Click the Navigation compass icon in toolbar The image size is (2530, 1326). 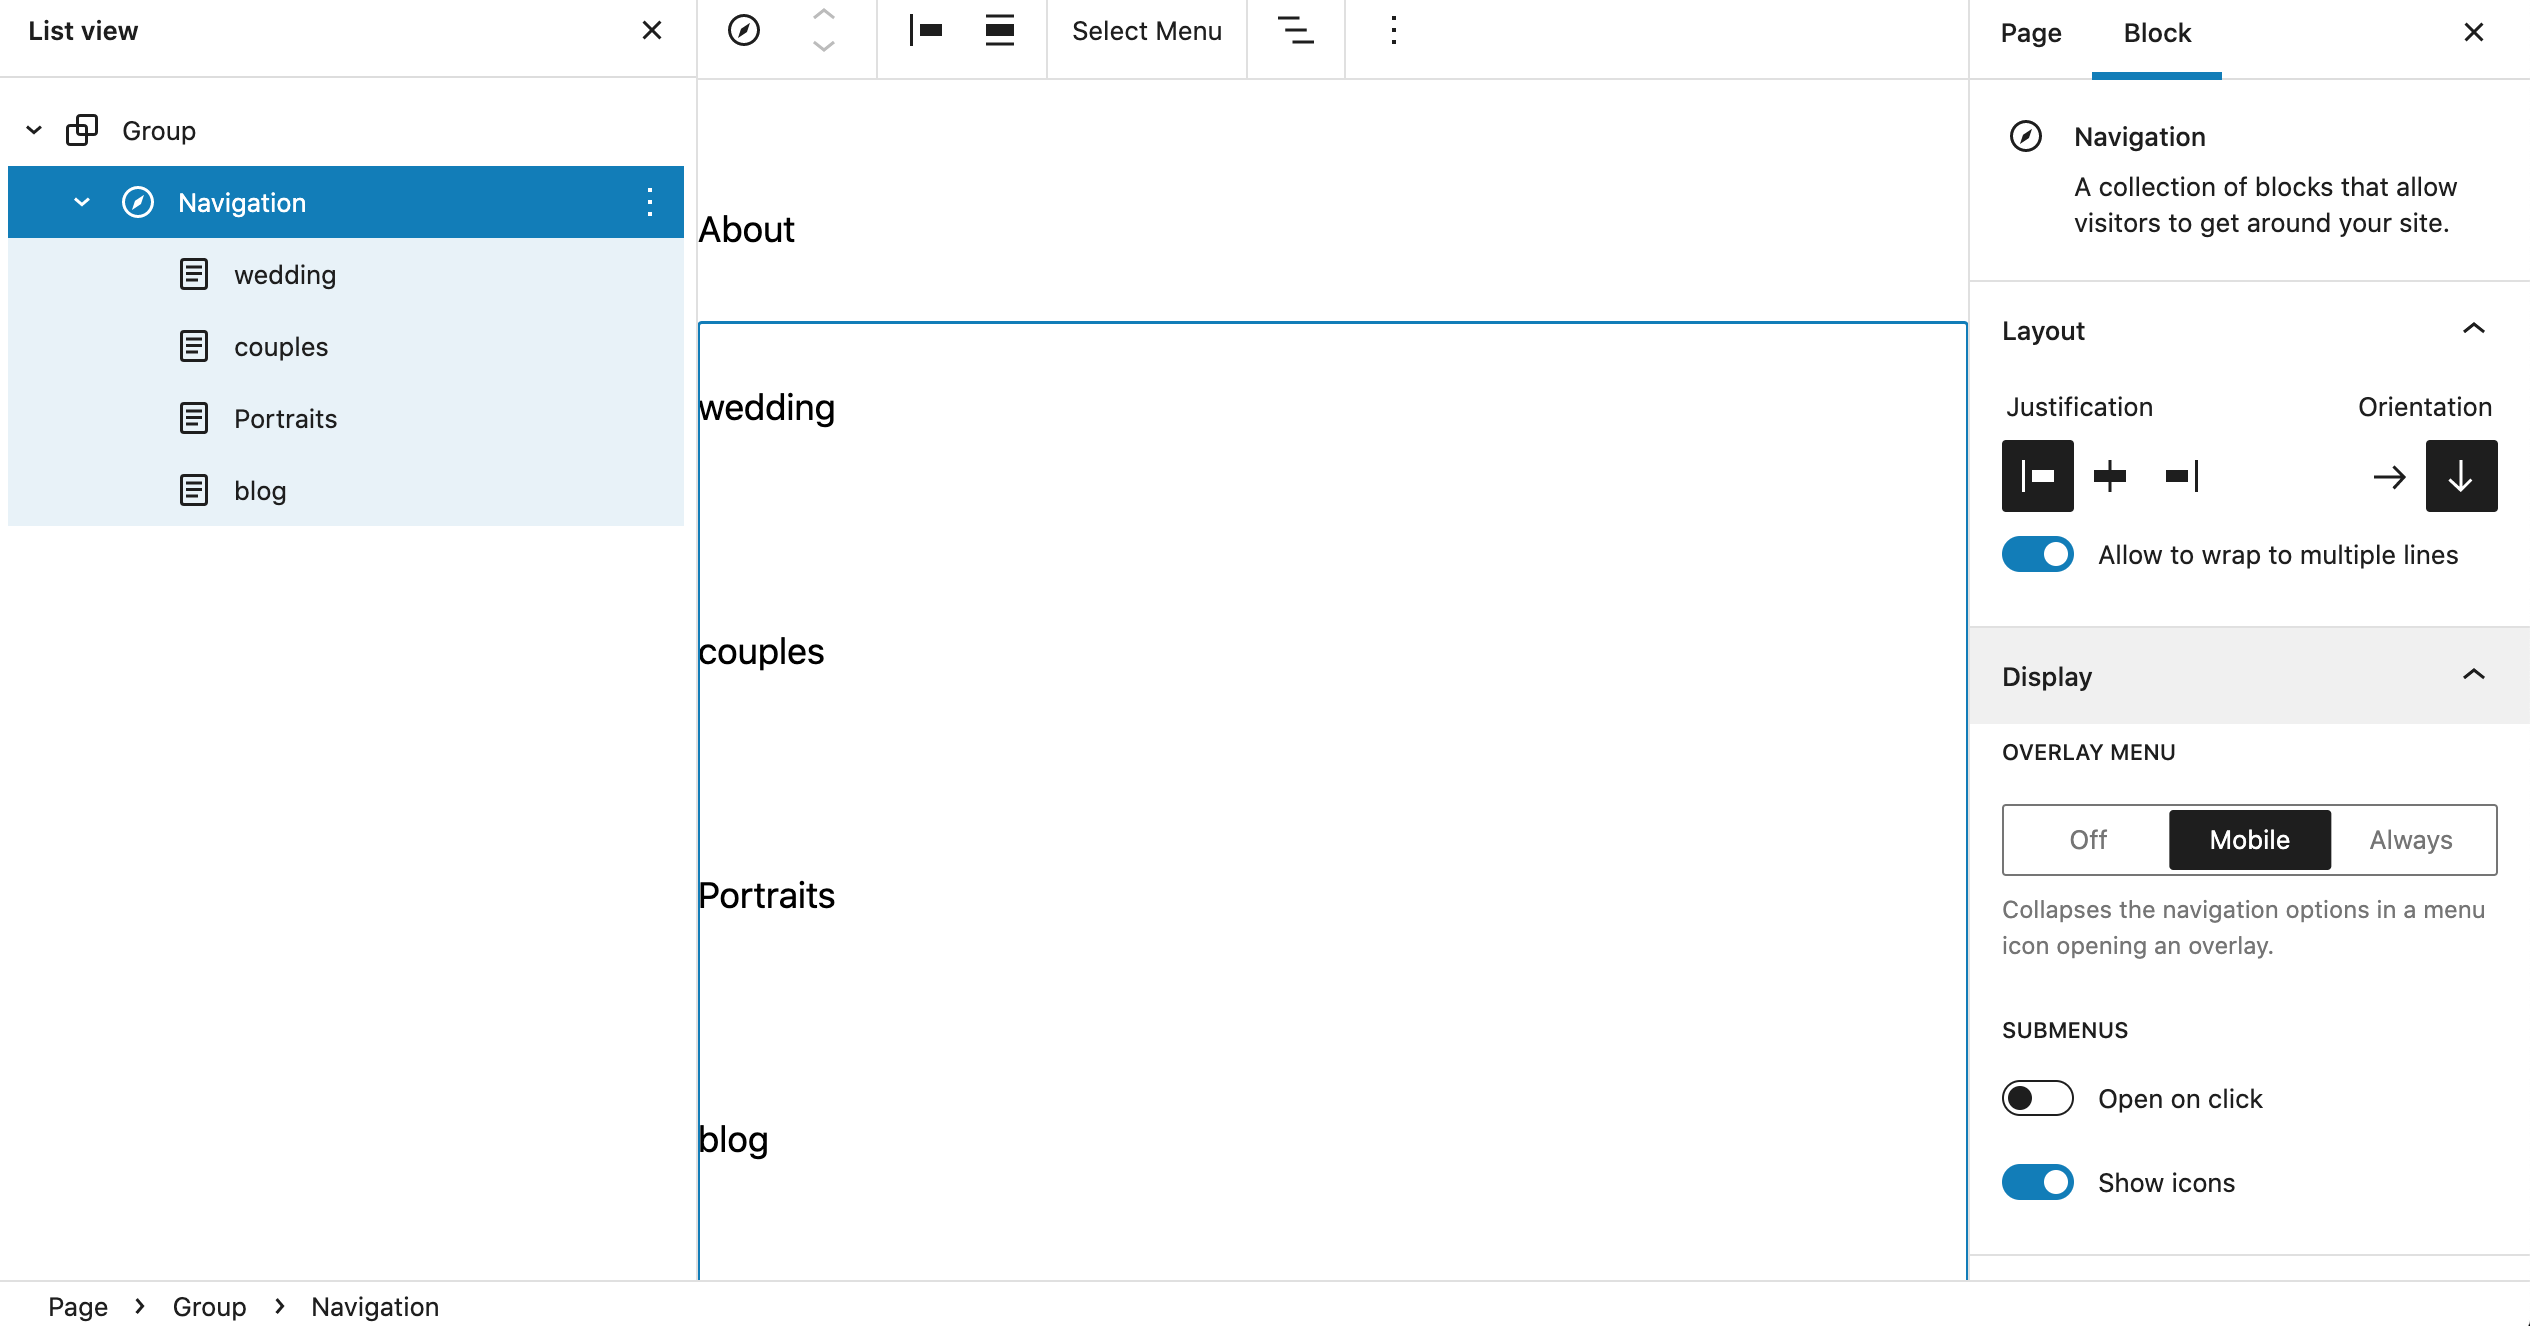pyautogui.click(x=743, y=31)
